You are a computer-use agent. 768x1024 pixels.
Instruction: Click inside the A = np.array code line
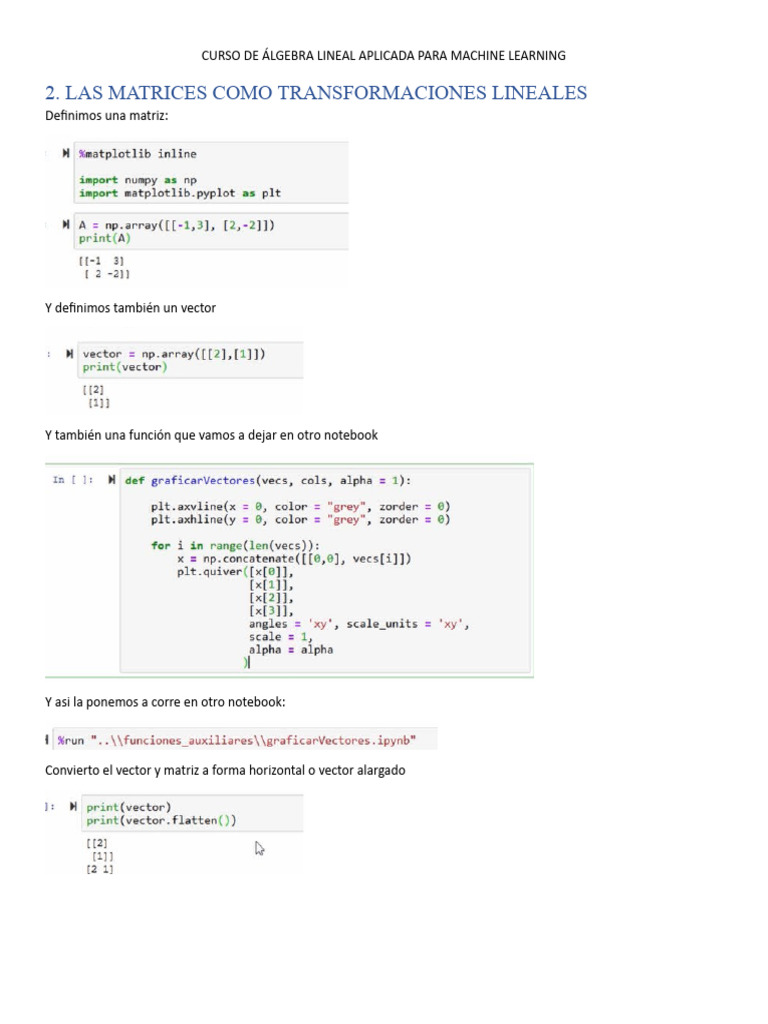[177, 225]
